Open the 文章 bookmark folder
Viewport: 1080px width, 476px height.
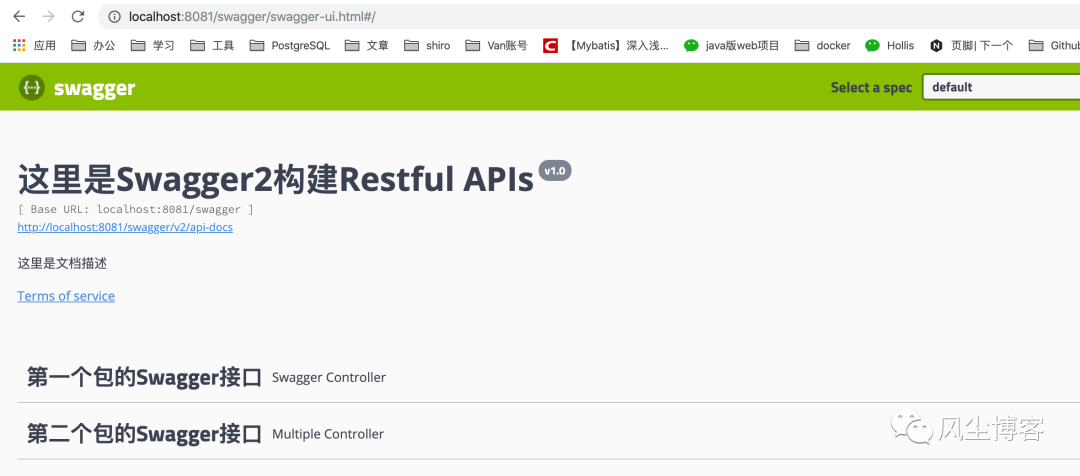pyautogui.click(x=366, y=45)
